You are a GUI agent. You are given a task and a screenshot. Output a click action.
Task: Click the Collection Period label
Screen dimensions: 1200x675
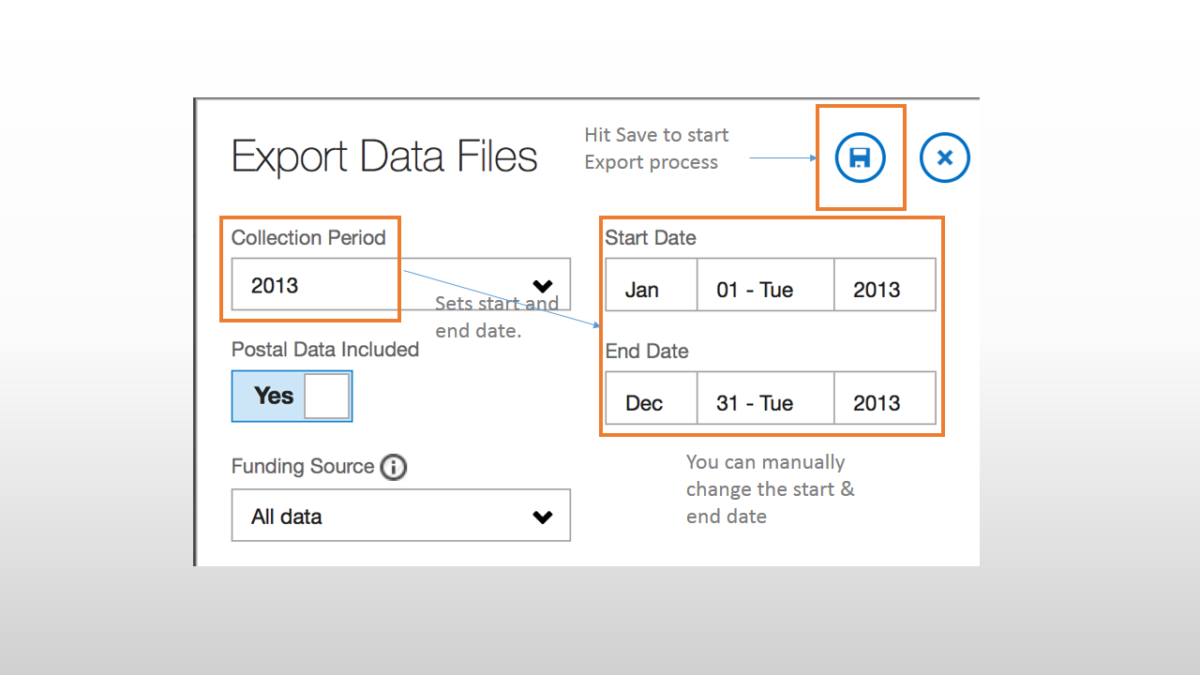pyautogui.click(x=308, y=238)
